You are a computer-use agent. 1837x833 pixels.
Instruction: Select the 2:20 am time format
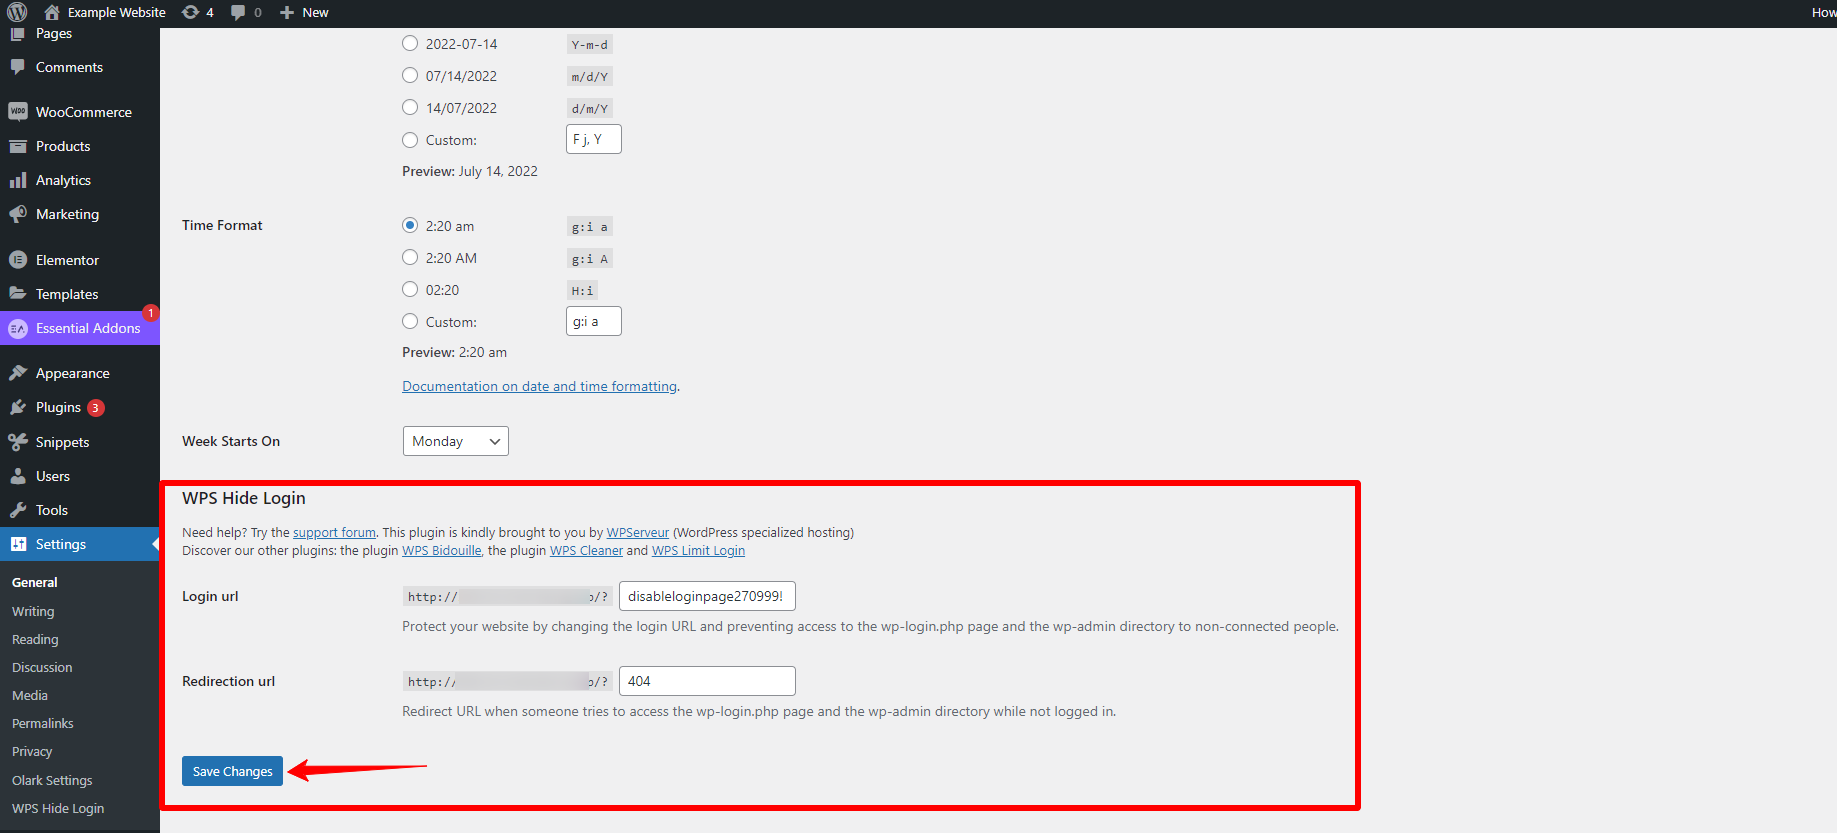(x=410, y=225)
